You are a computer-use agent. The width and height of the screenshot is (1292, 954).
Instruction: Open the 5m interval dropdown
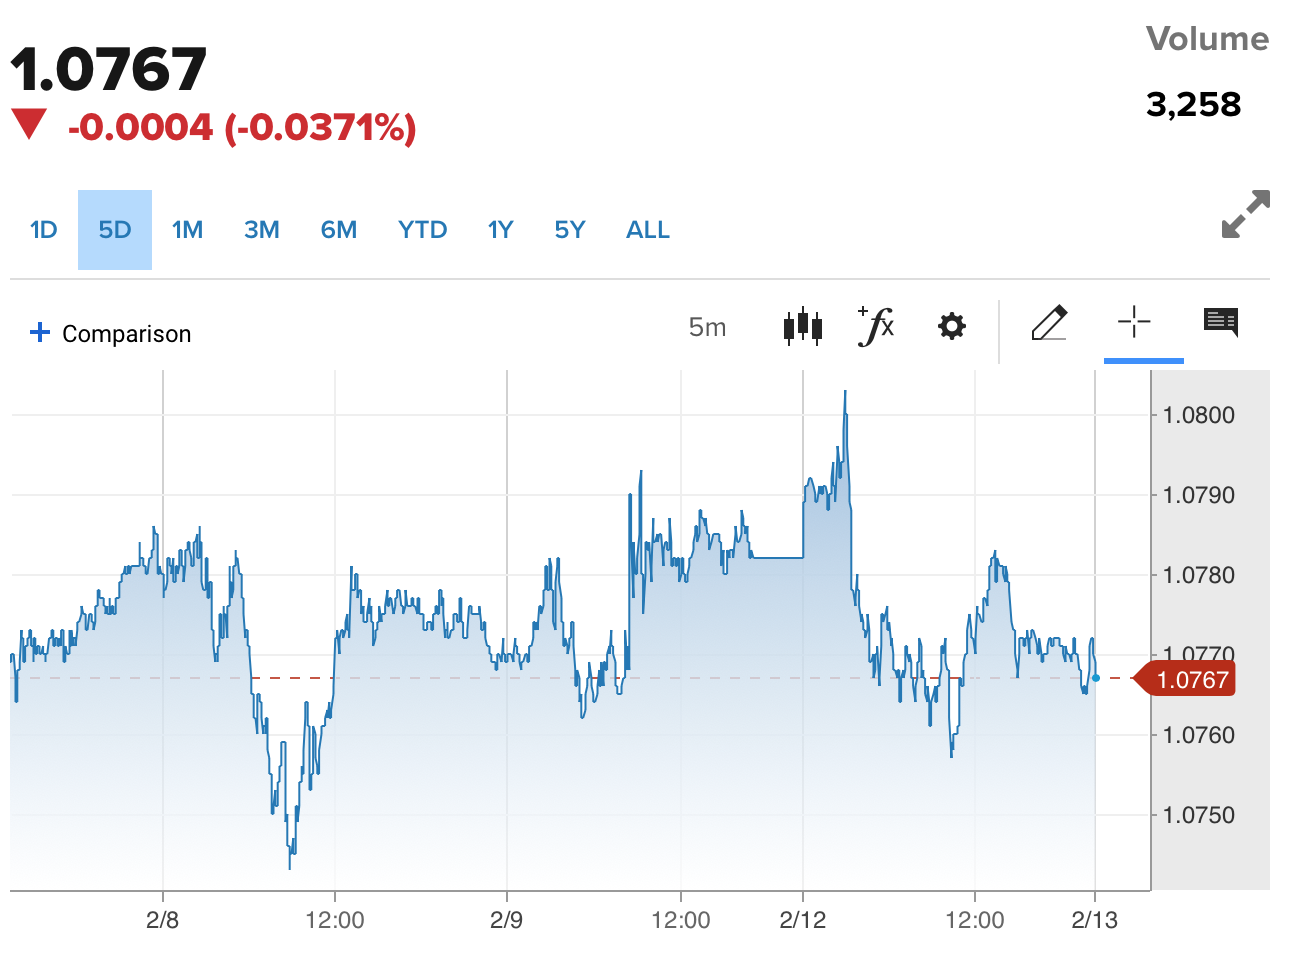tap(707, 327)
